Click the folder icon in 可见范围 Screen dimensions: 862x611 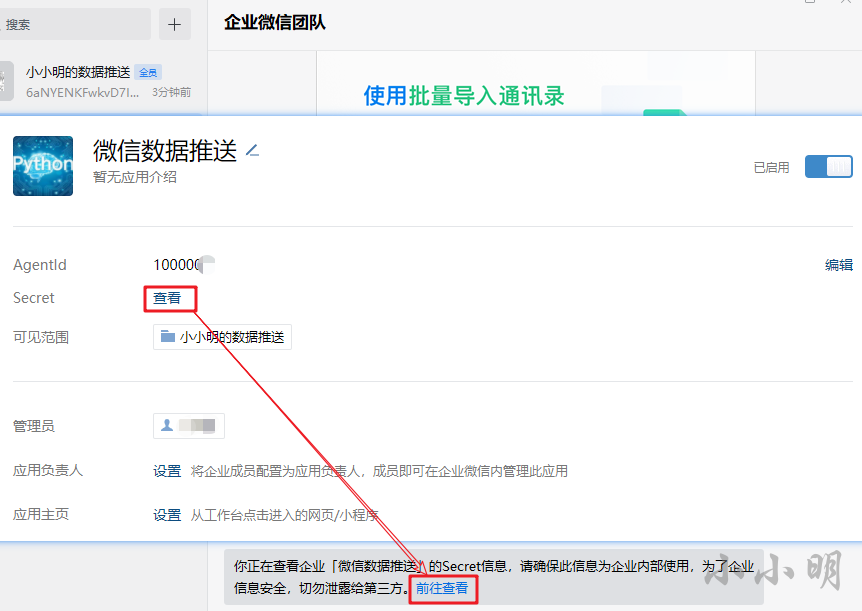click(x=168, y=336)
